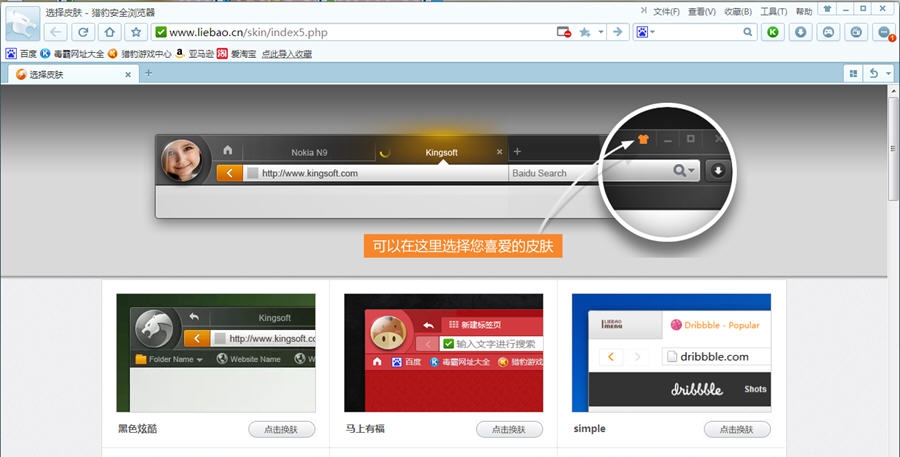900x457 pixels.
Task: Click the page scrollbar up arrow
Action: pos(894,91)
